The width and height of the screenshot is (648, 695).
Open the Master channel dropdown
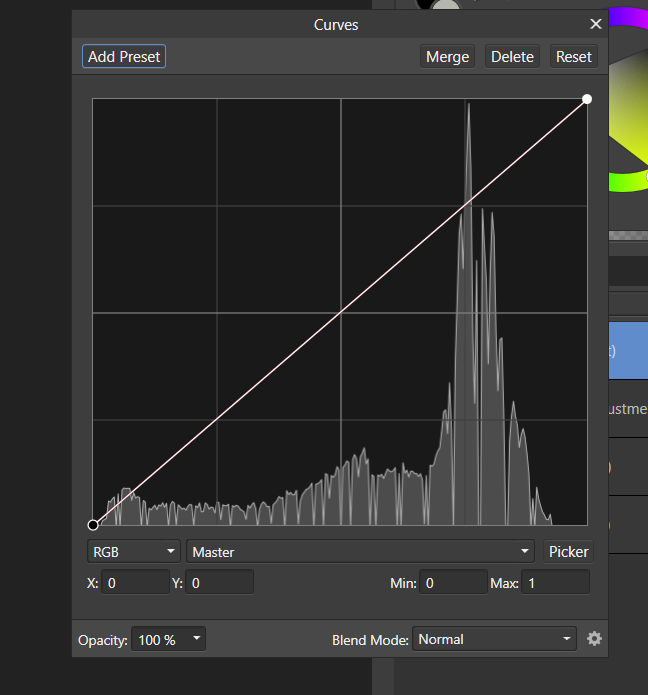360,551
